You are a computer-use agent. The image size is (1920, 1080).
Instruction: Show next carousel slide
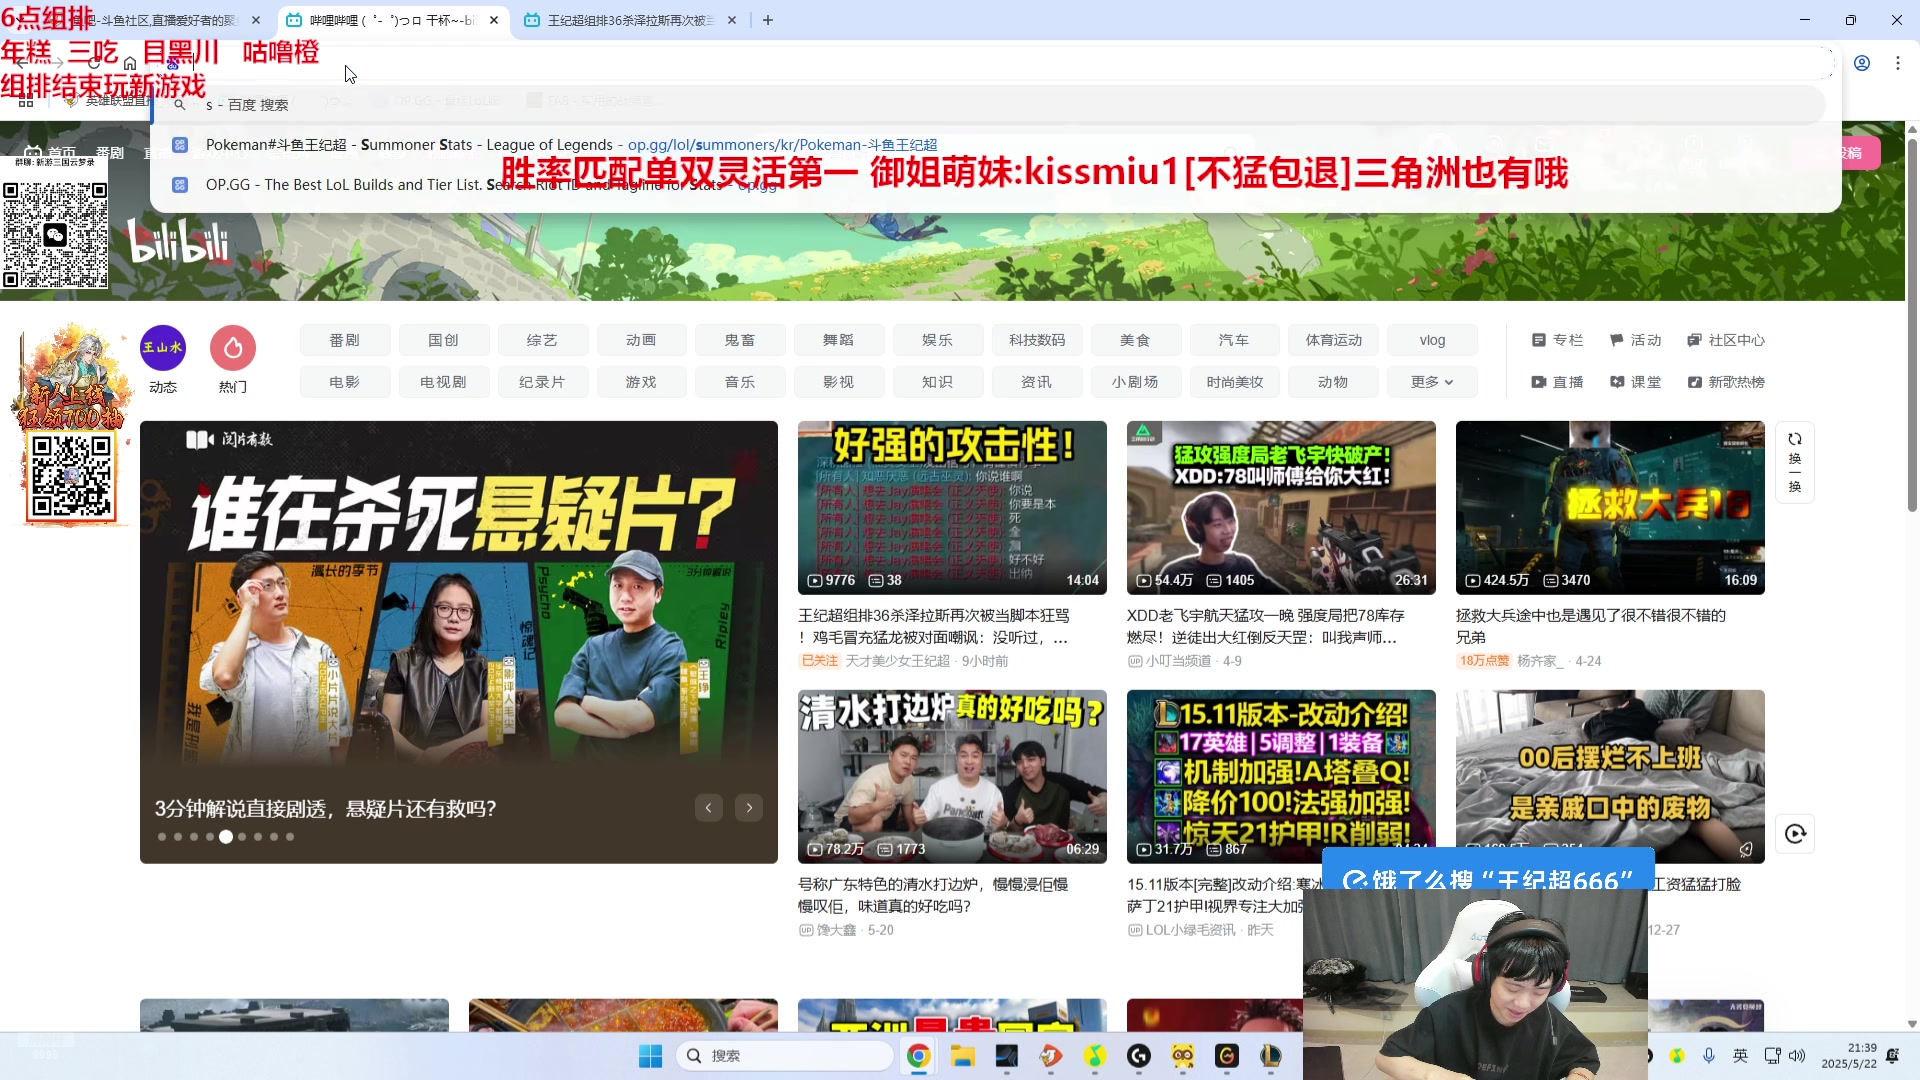tap(749, 808)
